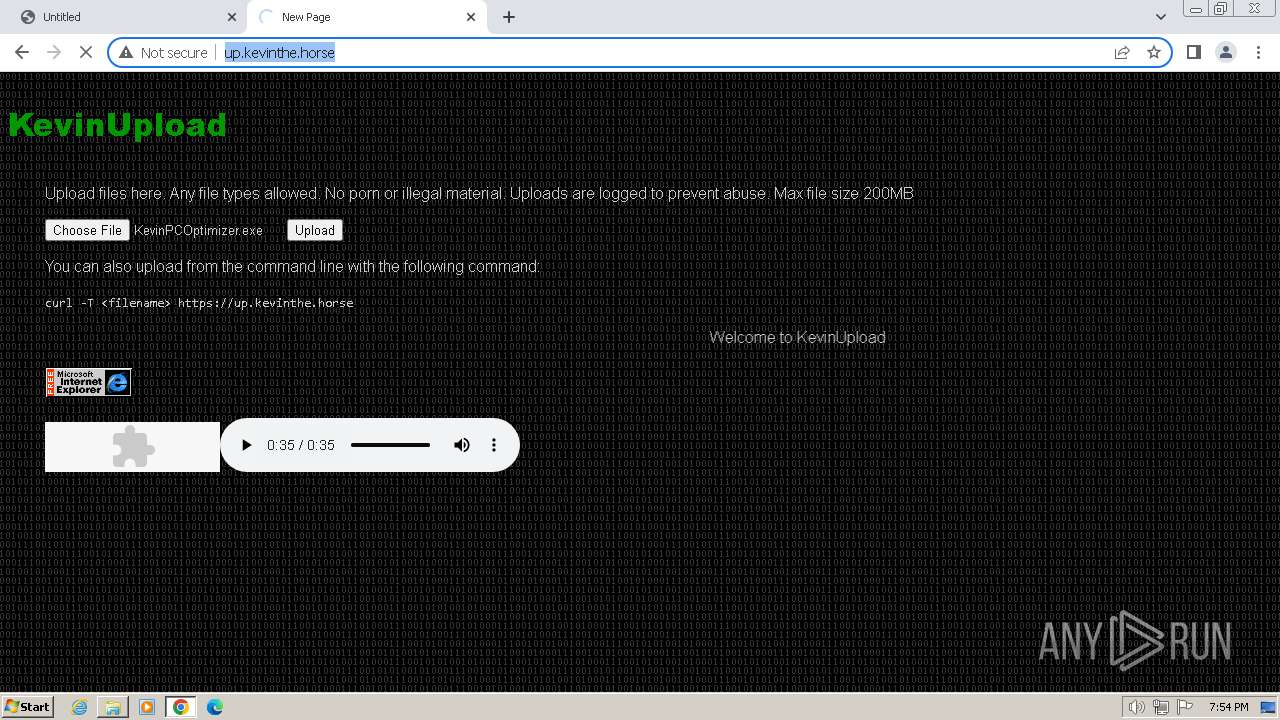Restore down the Chrome window

tap(1221, 8)
